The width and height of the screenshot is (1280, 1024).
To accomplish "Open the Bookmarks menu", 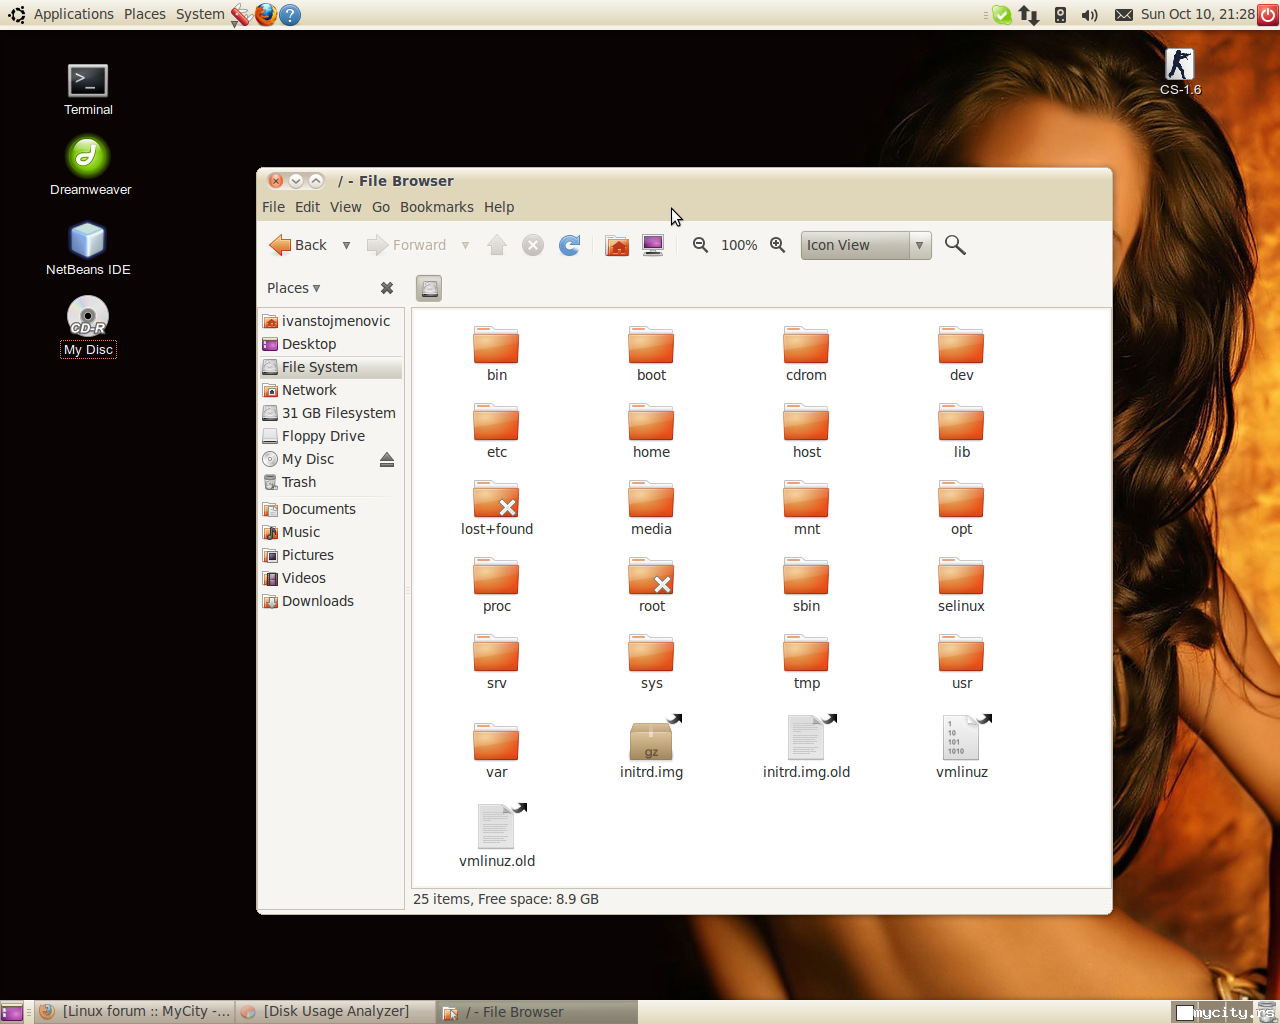I will (x=436, y=207).
